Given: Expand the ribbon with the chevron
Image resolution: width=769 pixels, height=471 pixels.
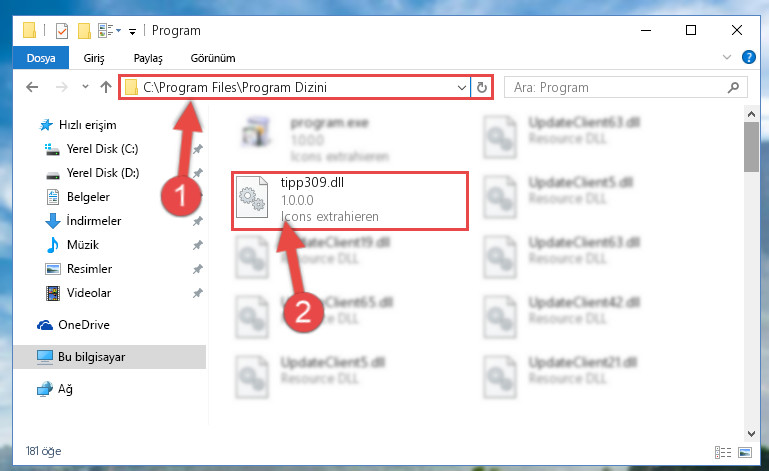Looking at the screenshot, I should click(x=727, y=57).
